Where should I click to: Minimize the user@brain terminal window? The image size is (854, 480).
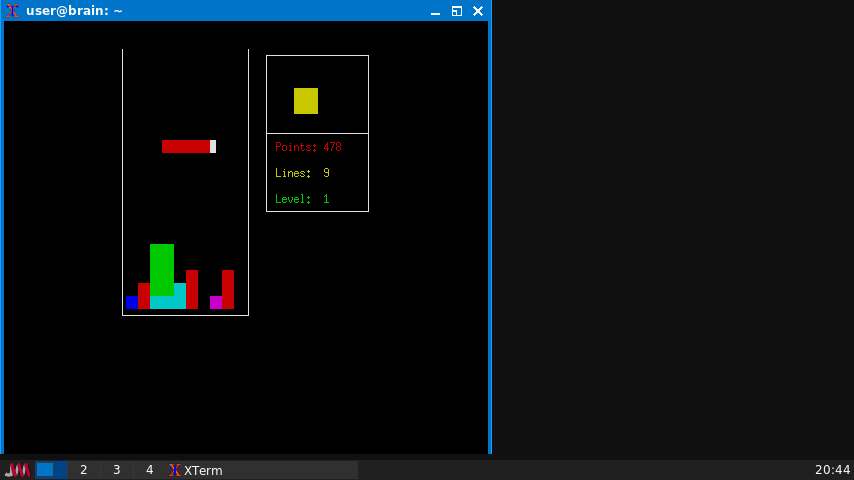click(435, 11)
